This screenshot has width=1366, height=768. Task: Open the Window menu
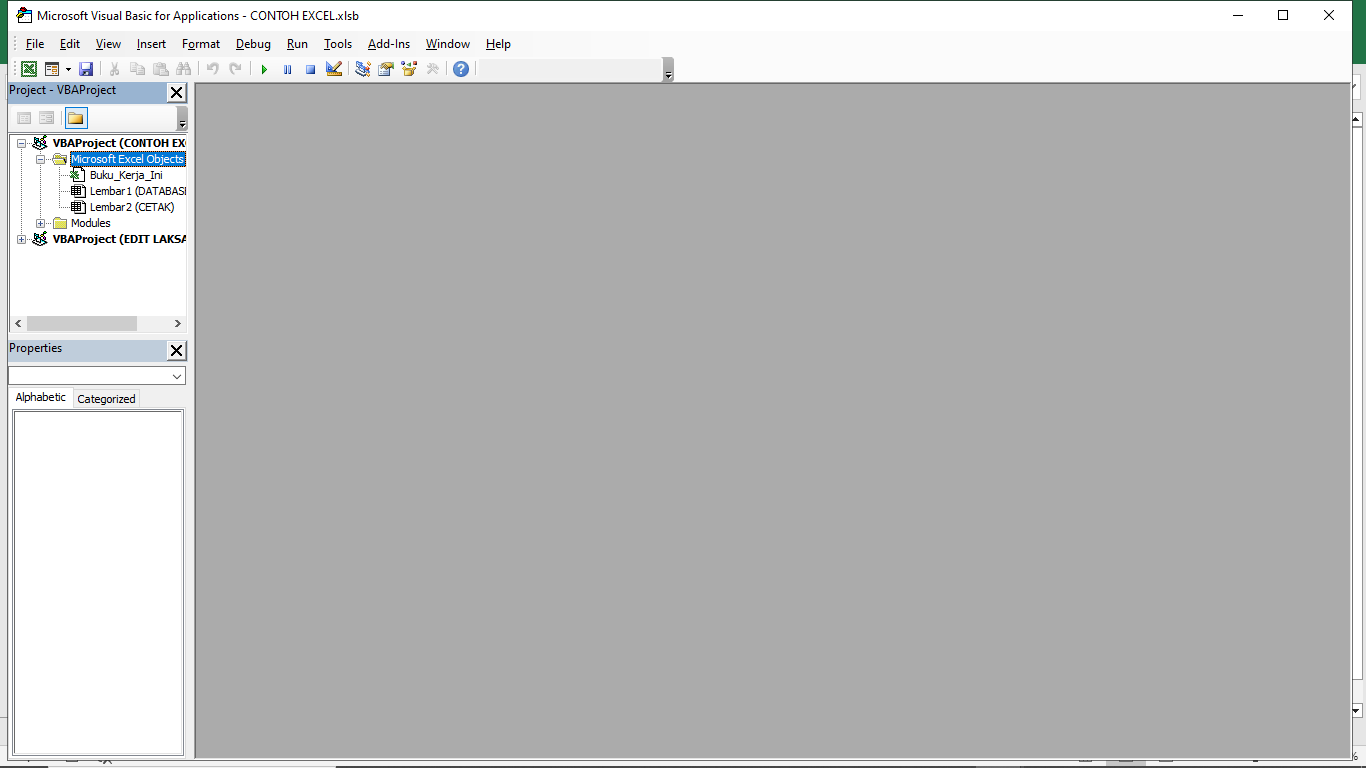click(448, 44)
